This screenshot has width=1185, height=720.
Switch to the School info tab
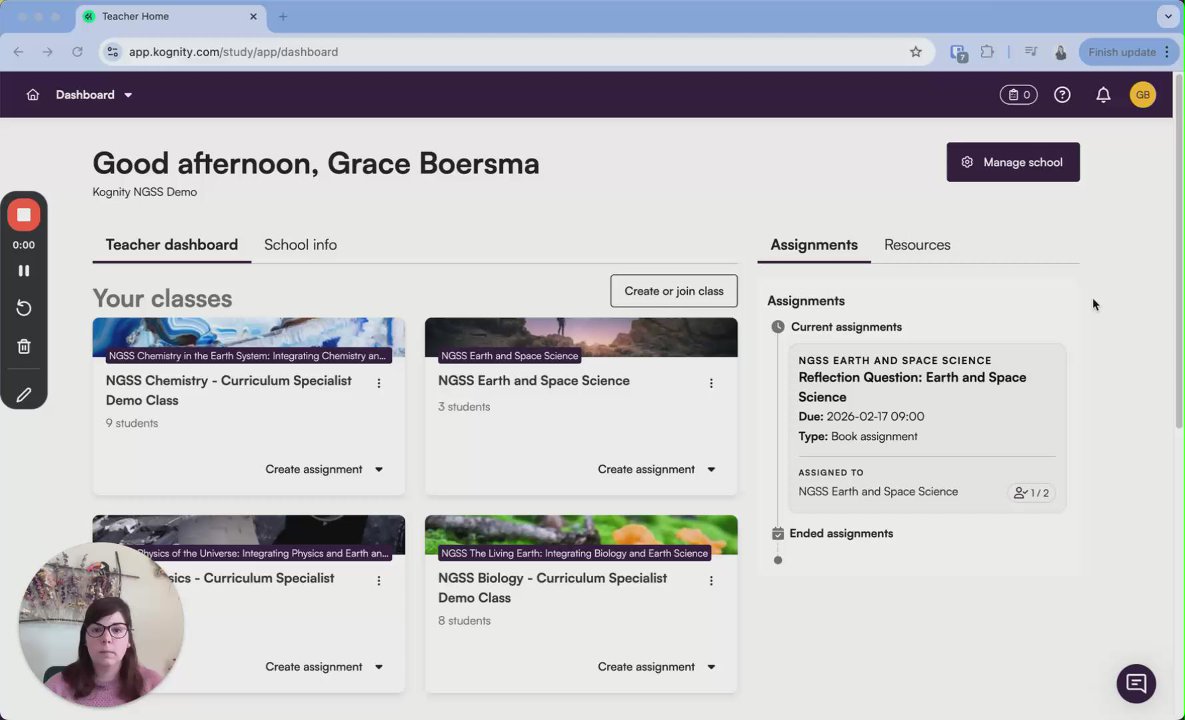tap(300, 245)
